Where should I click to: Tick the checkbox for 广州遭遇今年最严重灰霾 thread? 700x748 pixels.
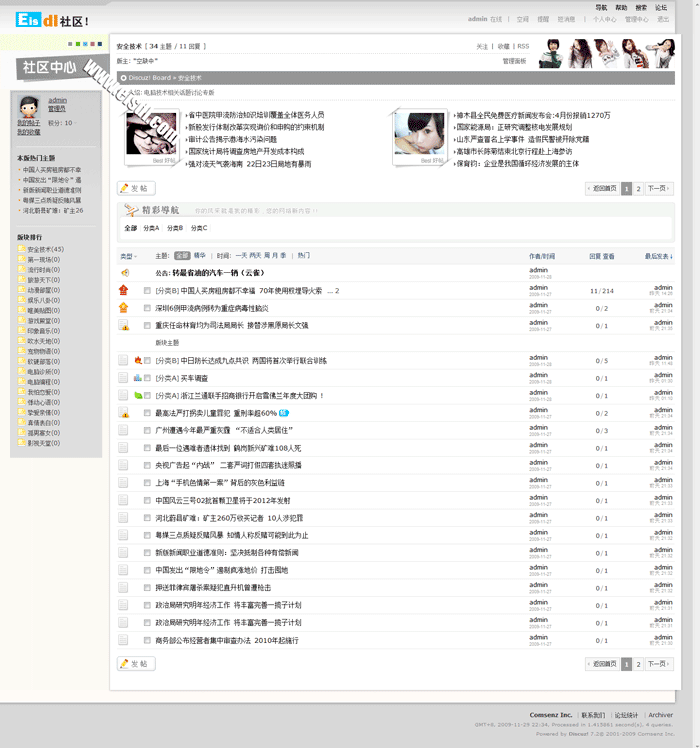point(147,430)
